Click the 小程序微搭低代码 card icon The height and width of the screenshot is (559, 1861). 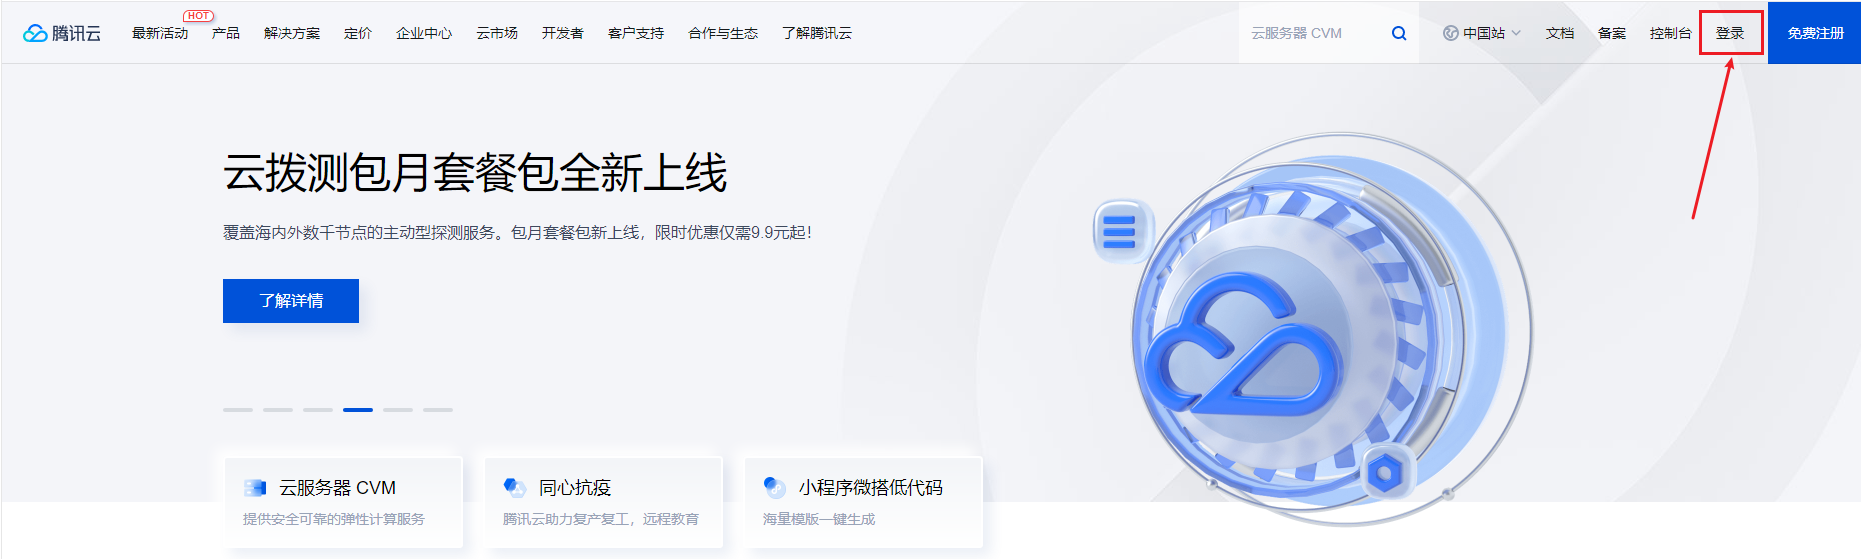775,487
